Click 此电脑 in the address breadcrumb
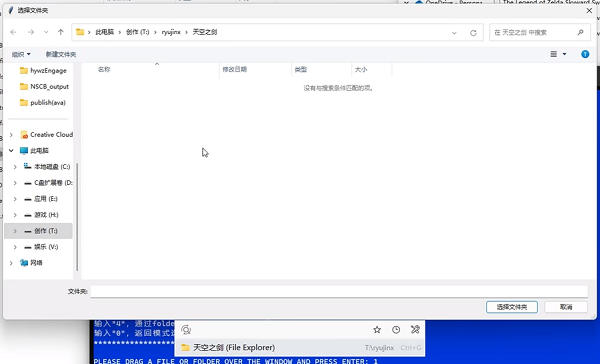The image size is (600, 364). pos(104,32)
